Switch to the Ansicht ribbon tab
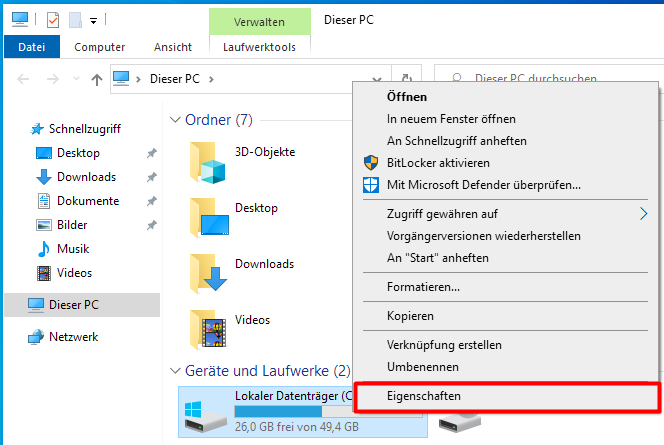The width and height of the screenshot is (664, 445). pos(173,46)
